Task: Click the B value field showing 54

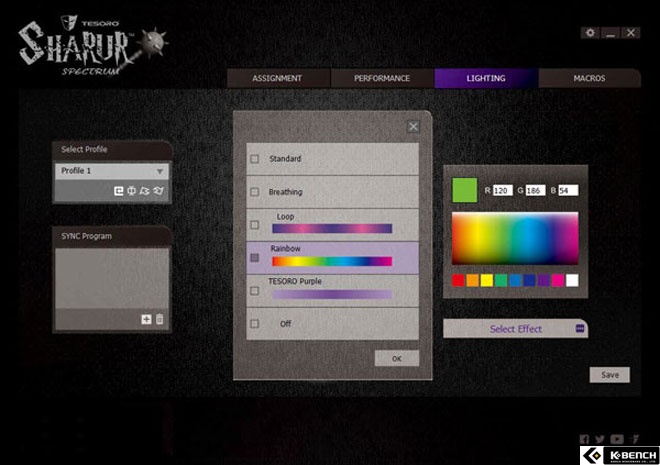Action: pyautogui.click(x=568, y=191)
